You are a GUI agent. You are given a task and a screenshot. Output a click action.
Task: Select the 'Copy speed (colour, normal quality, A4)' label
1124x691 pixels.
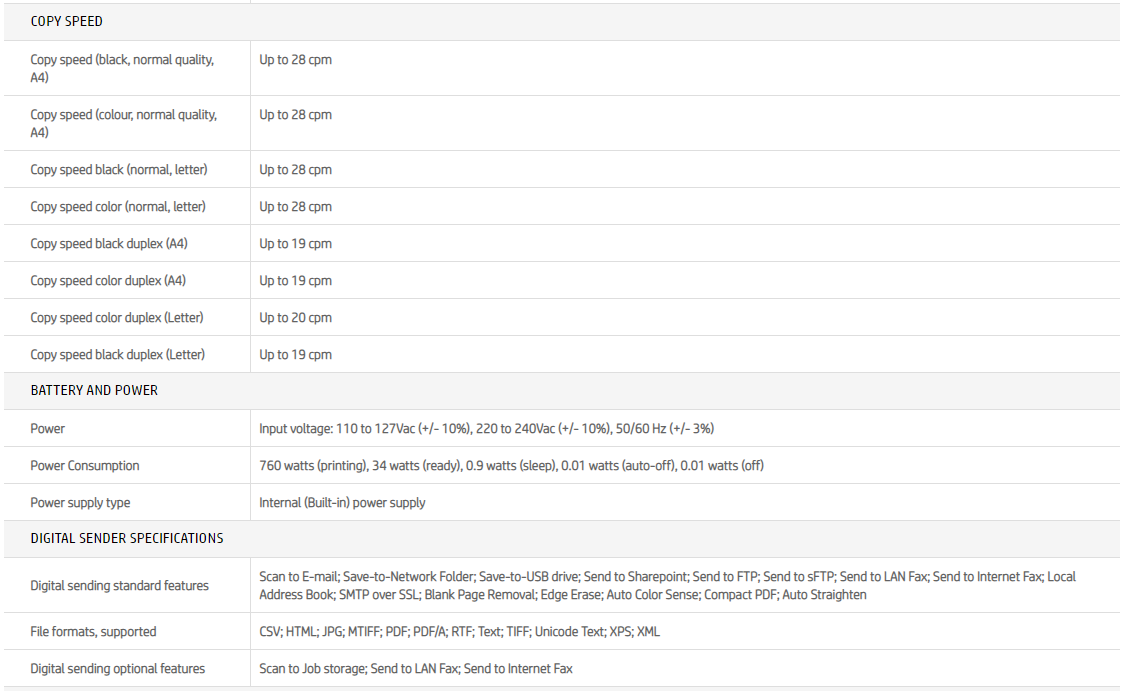point(123,123)
